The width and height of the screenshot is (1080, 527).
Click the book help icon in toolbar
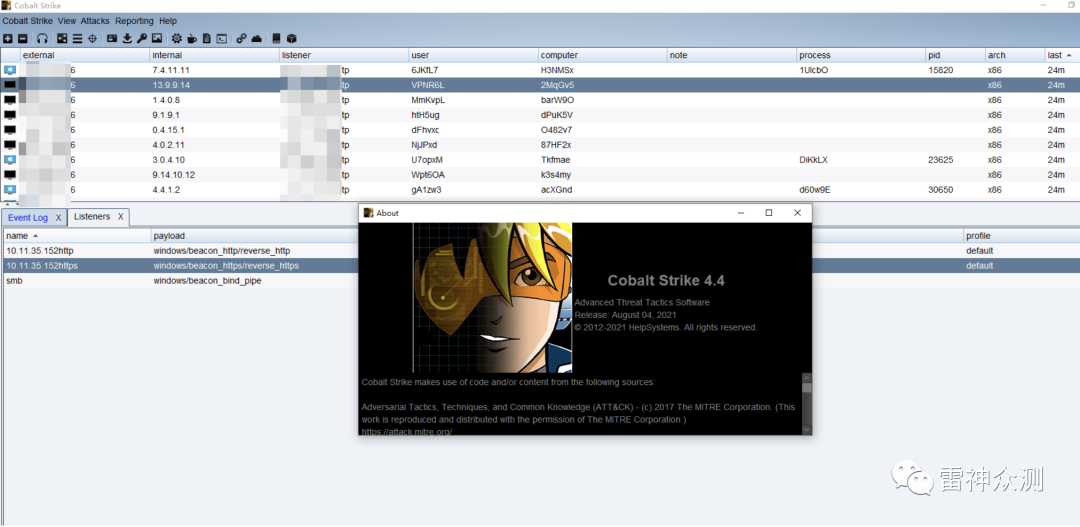pos(277,39)
